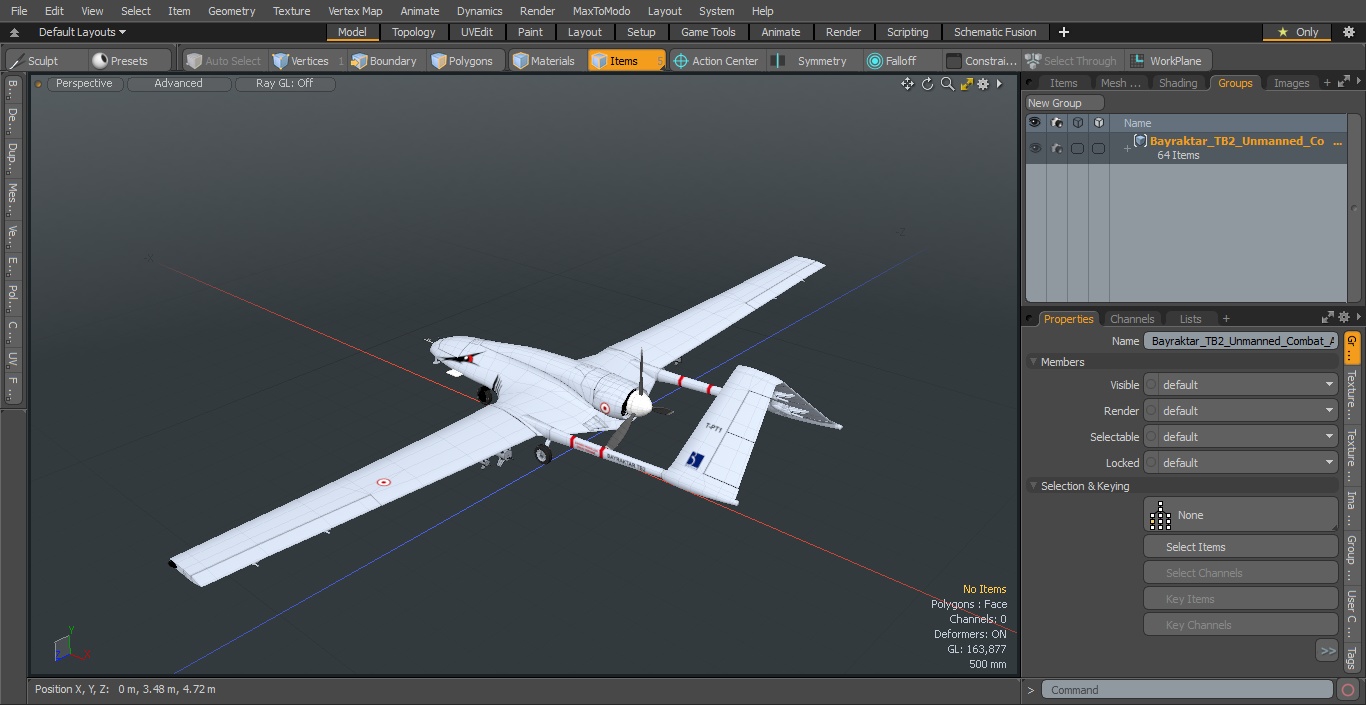1366x705 pixels.
Task: Click the New Group button
Action: tap(1065, 103)
